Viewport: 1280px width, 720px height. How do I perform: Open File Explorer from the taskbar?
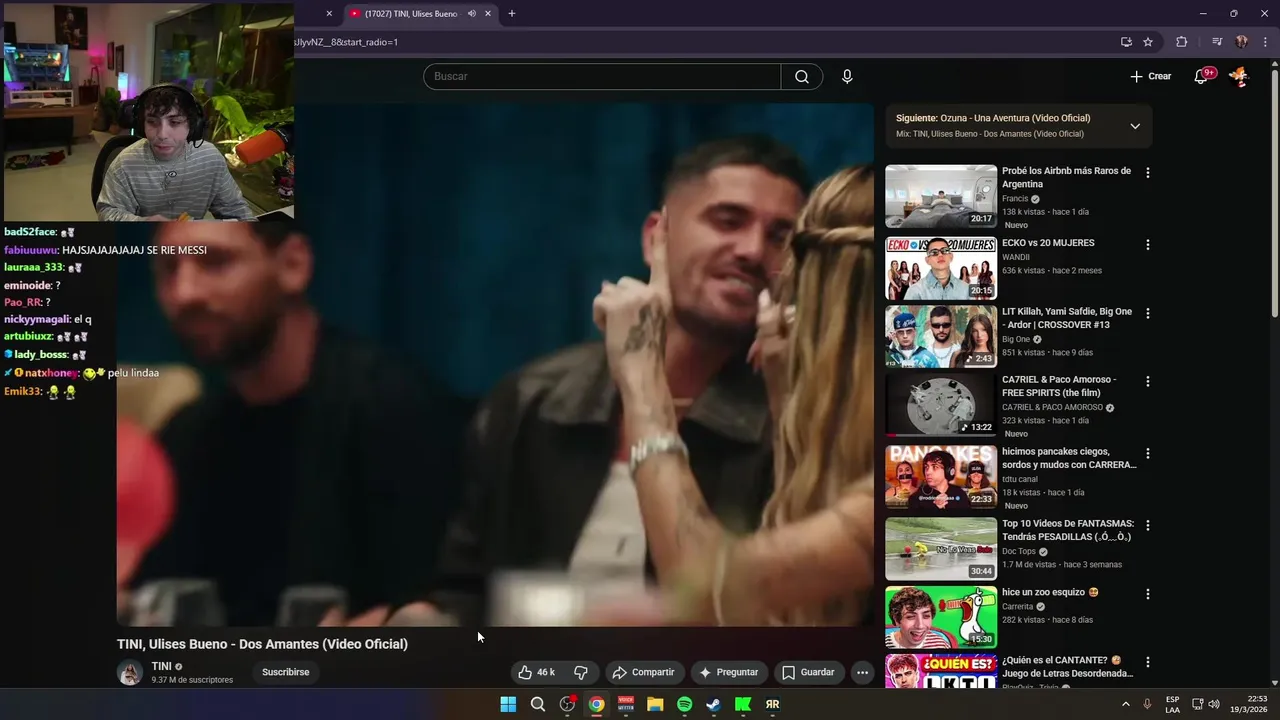click(x=655, y=704)
